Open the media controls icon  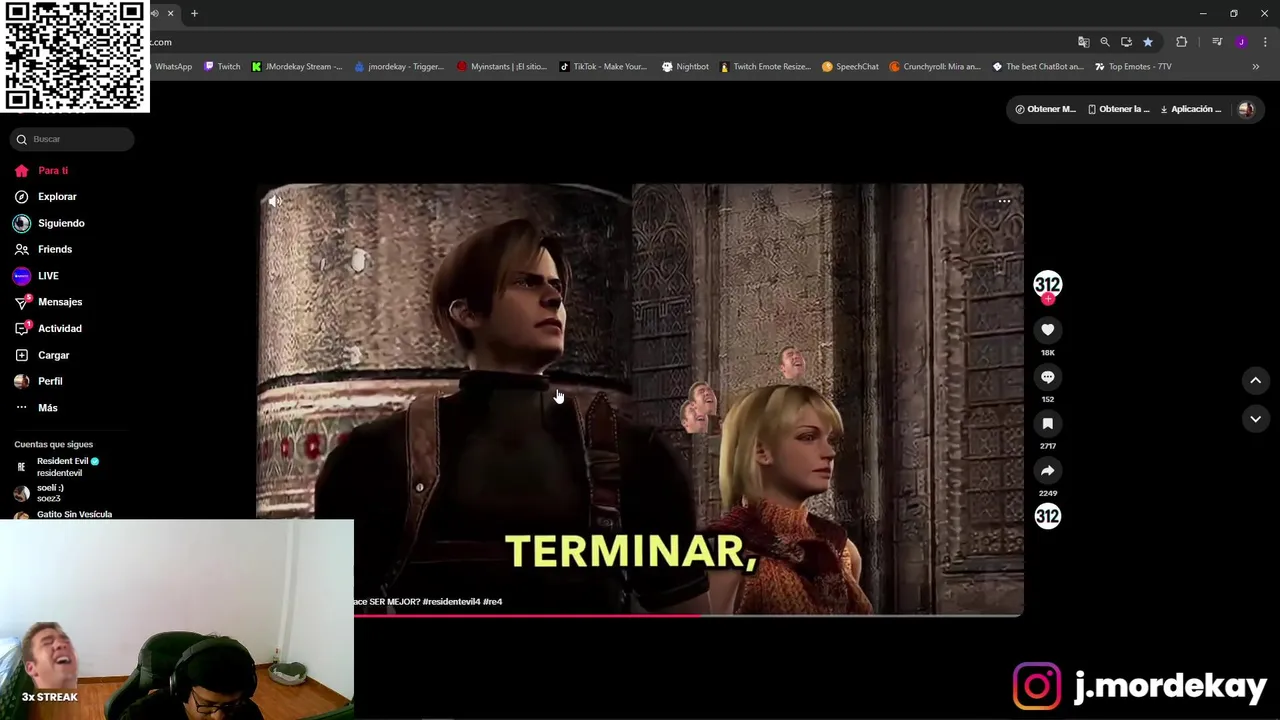(1217, 42)
